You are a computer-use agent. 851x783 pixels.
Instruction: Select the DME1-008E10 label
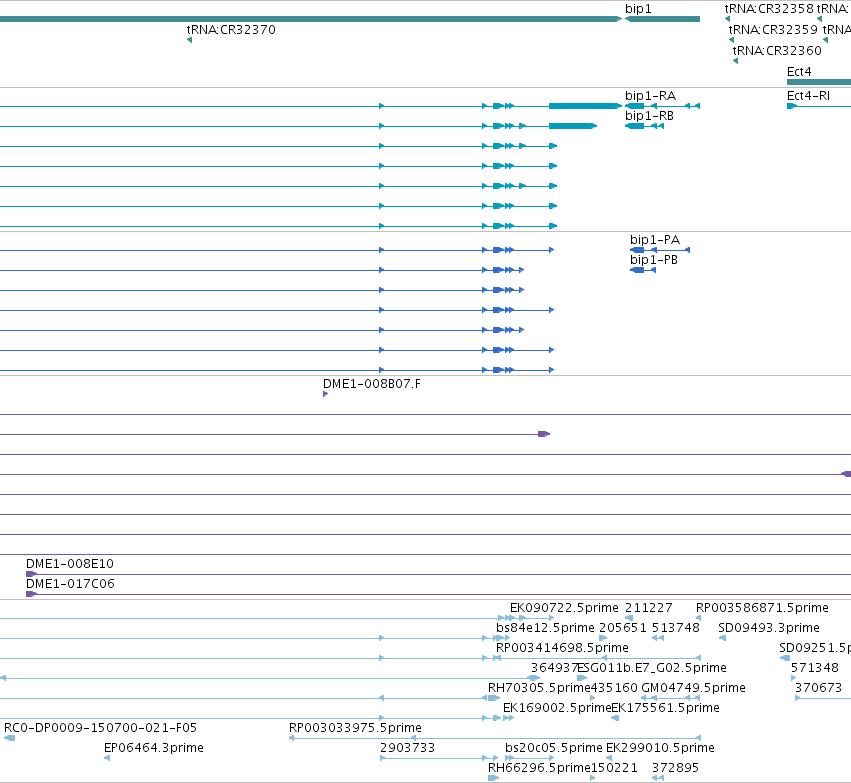click(70, 563)
